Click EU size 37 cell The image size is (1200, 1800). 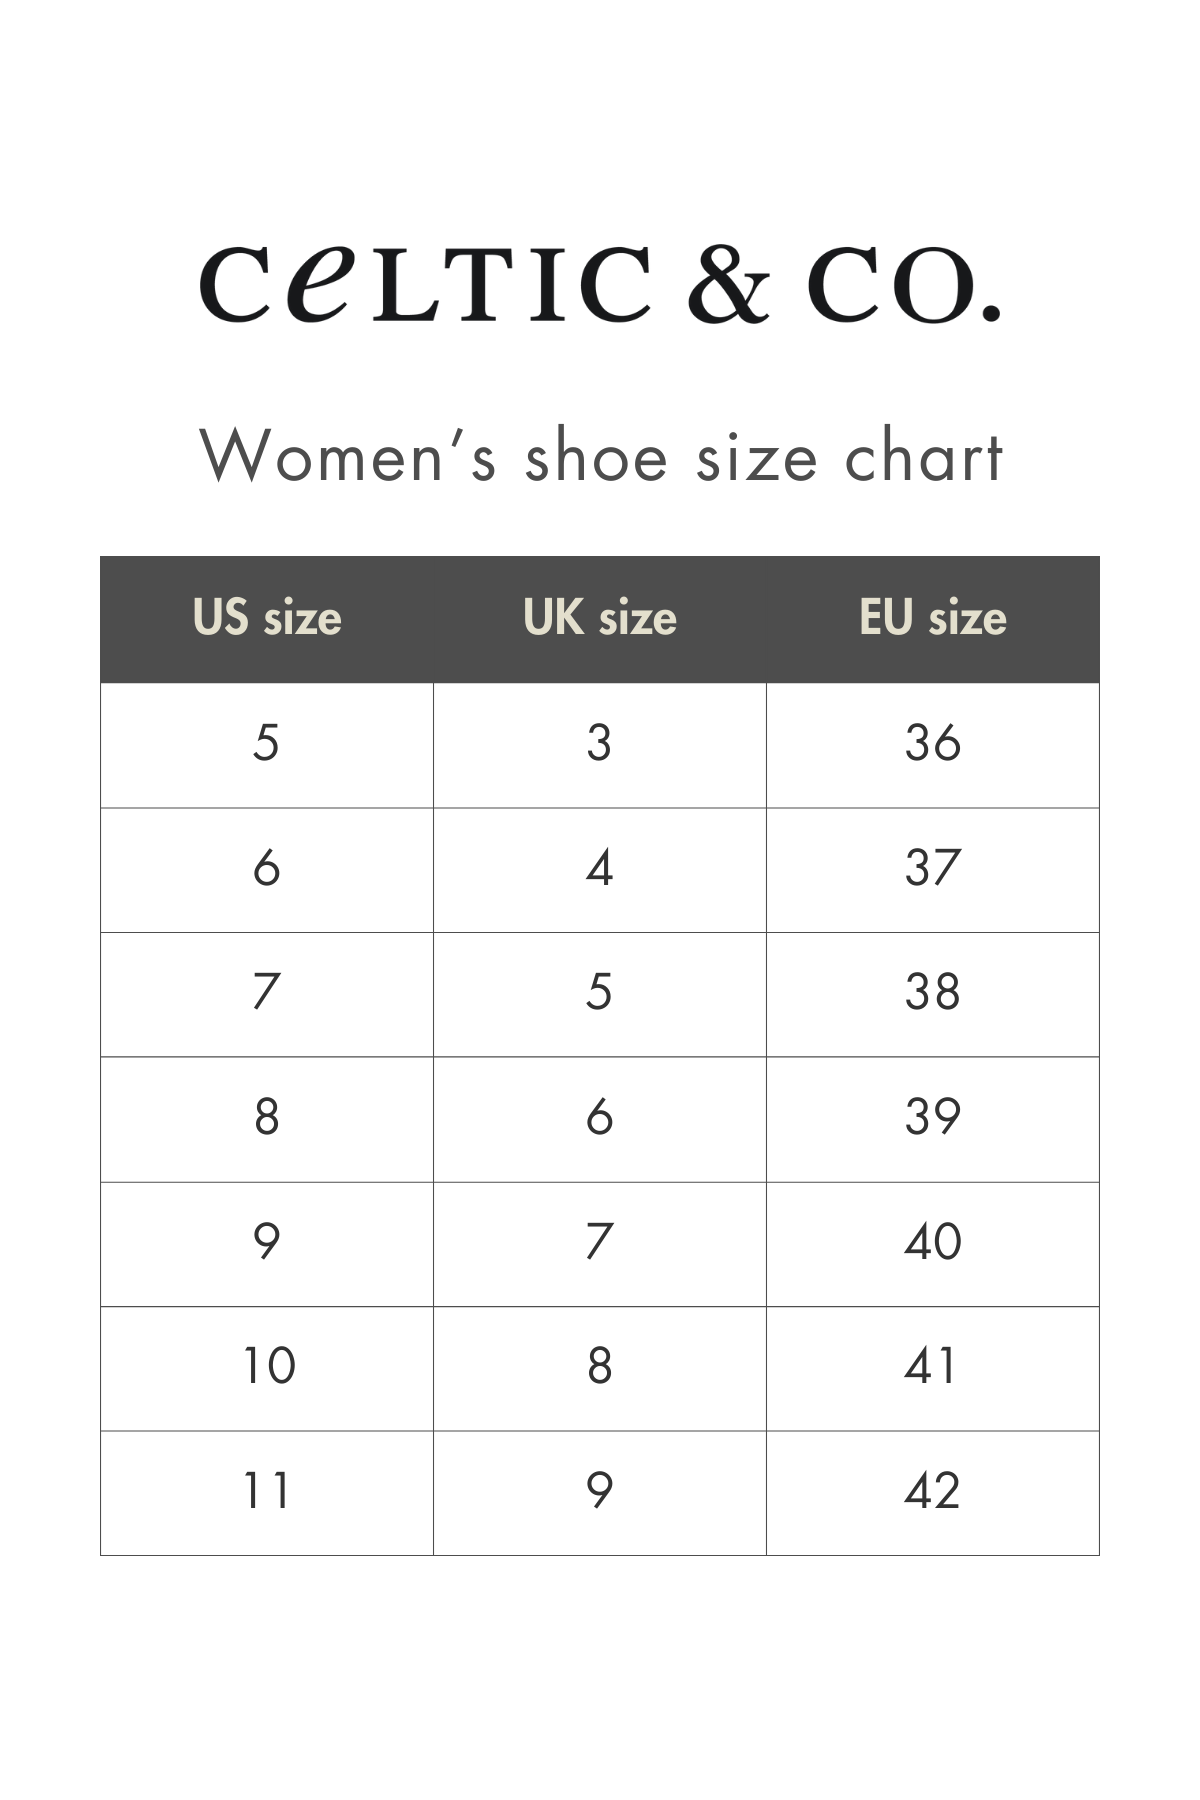(x=933, y=868)
